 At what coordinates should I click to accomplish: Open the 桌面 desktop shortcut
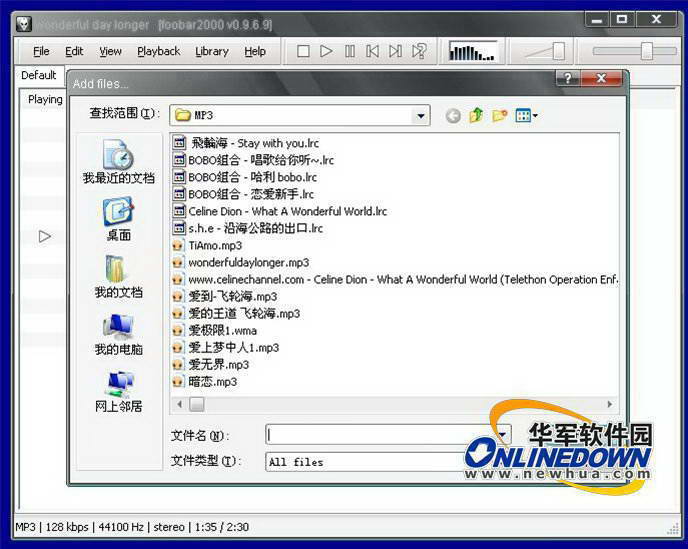pyautogui.click(x=118, y=219)
